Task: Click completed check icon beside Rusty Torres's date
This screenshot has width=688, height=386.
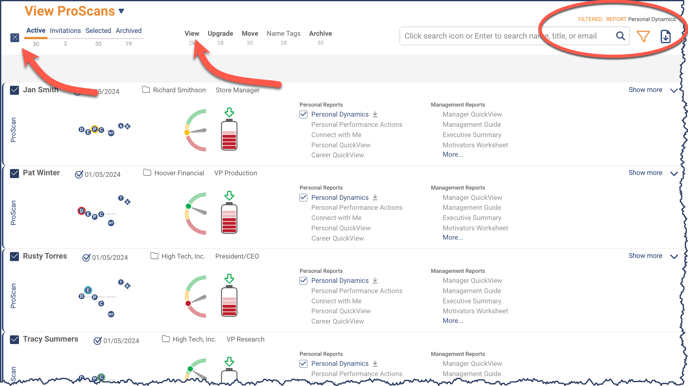Action: click(86, 257)
